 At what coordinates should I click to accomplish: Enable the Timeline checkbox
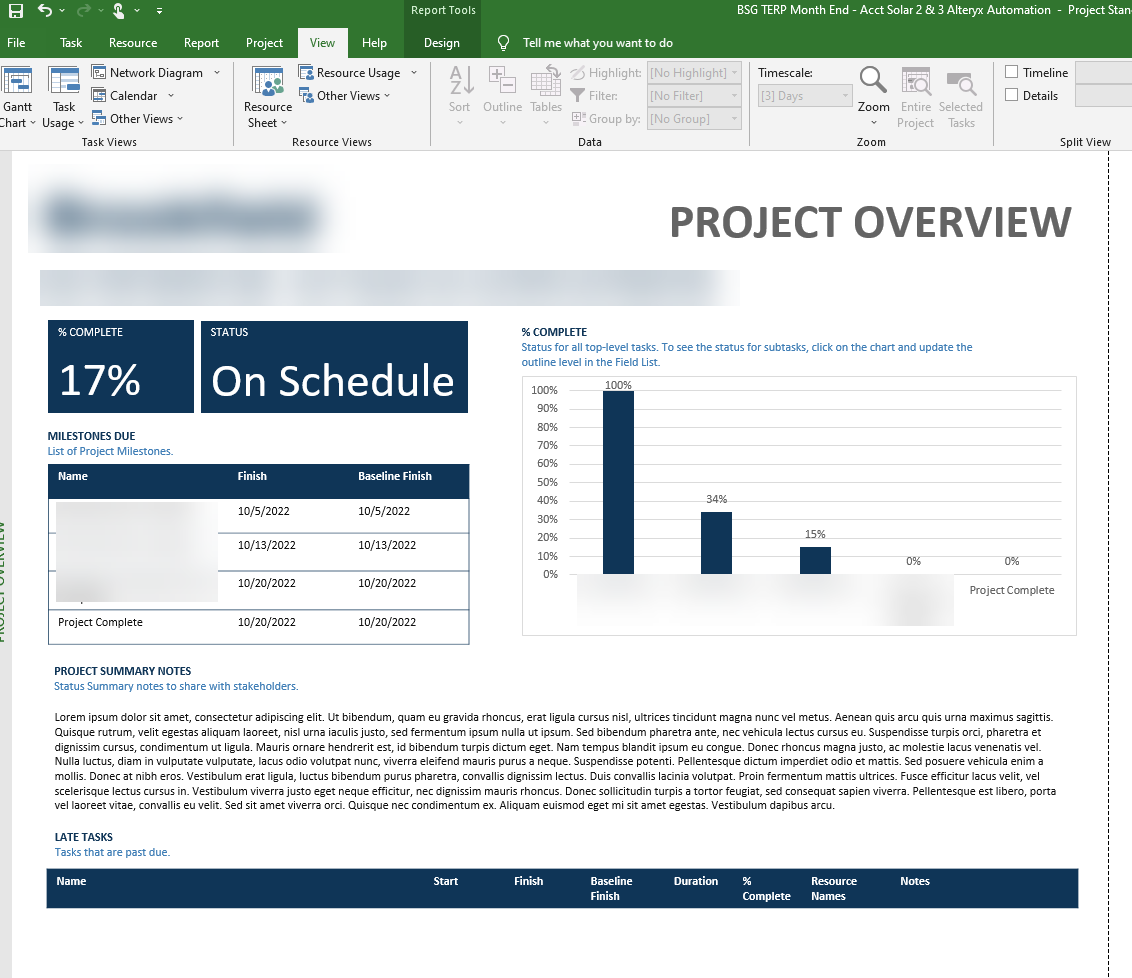click(x=1011, y=71)
